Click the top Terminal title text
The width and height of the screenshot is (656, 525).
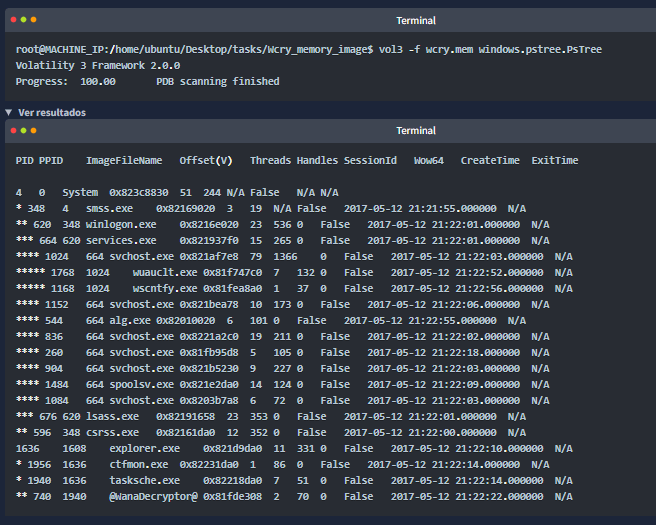(416, 20)
